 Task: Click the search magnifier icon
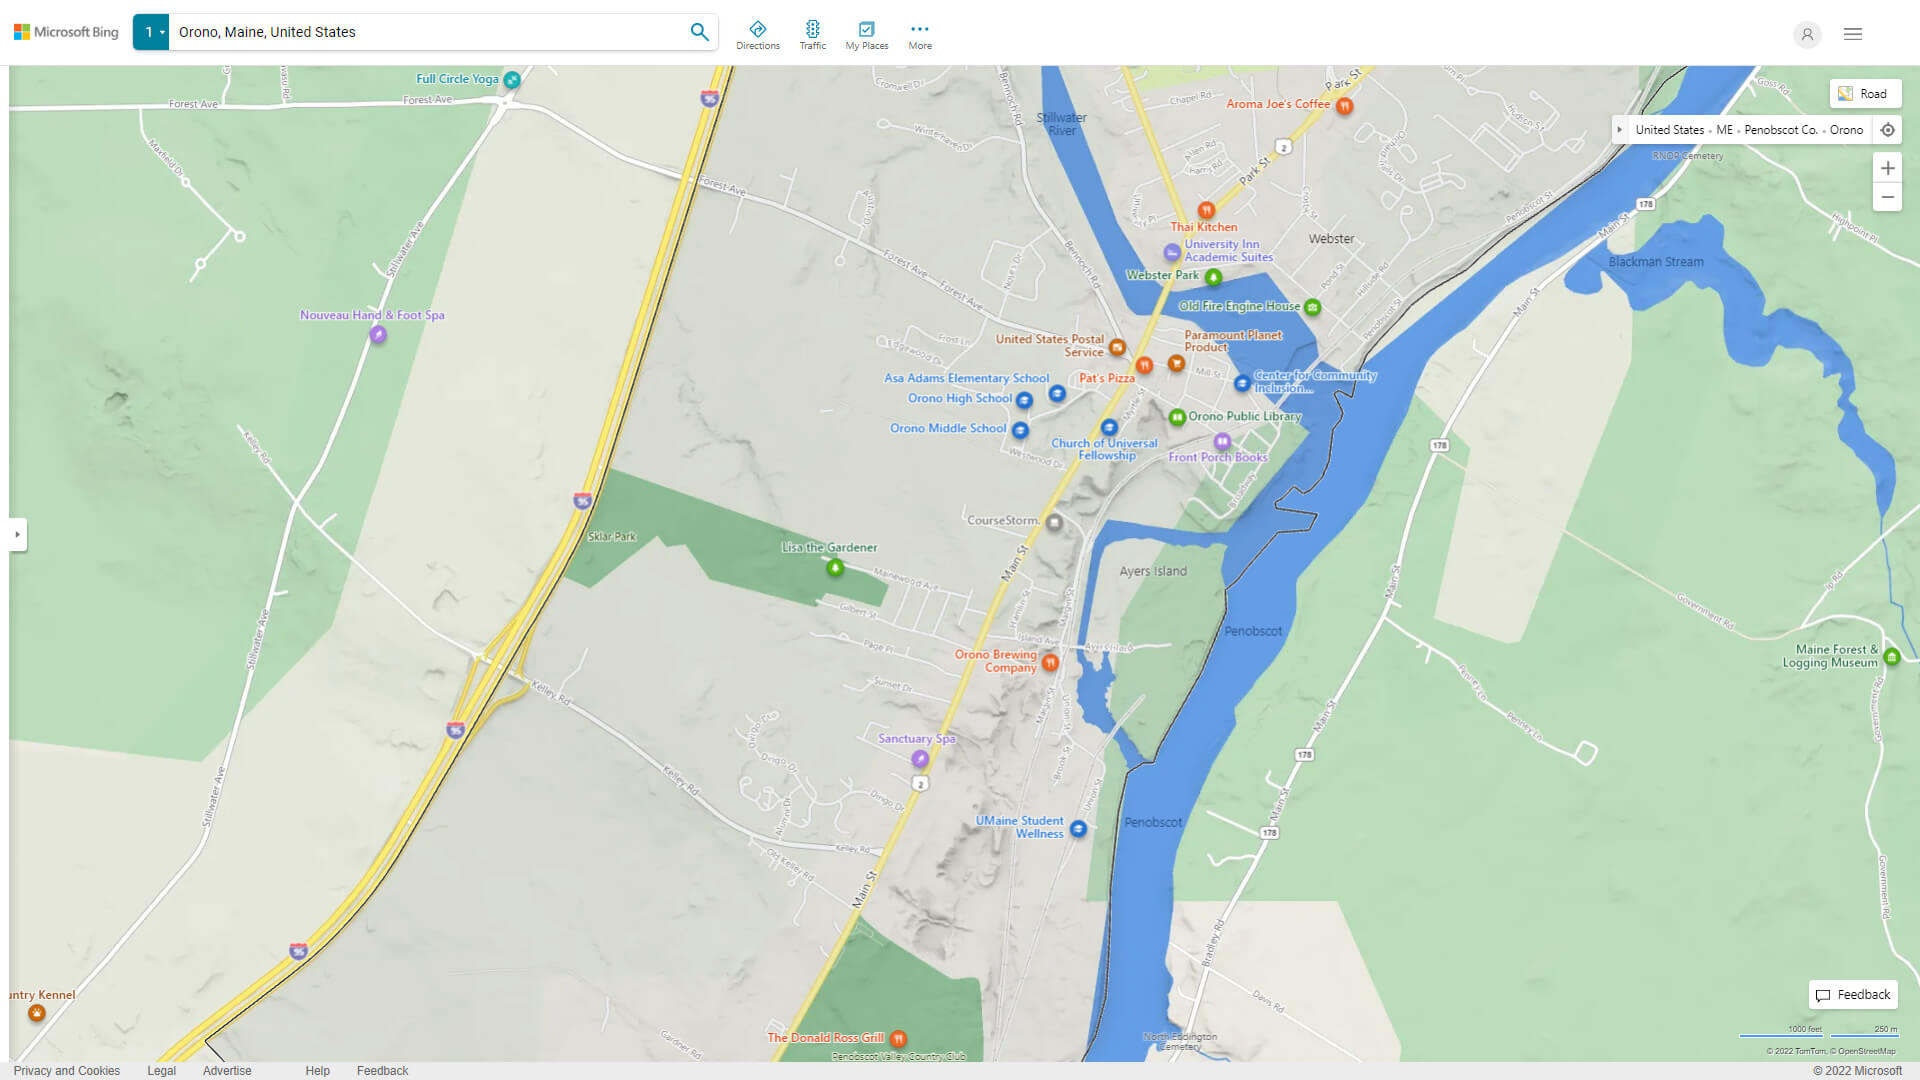pyautogui.click(x=699, y=31)
